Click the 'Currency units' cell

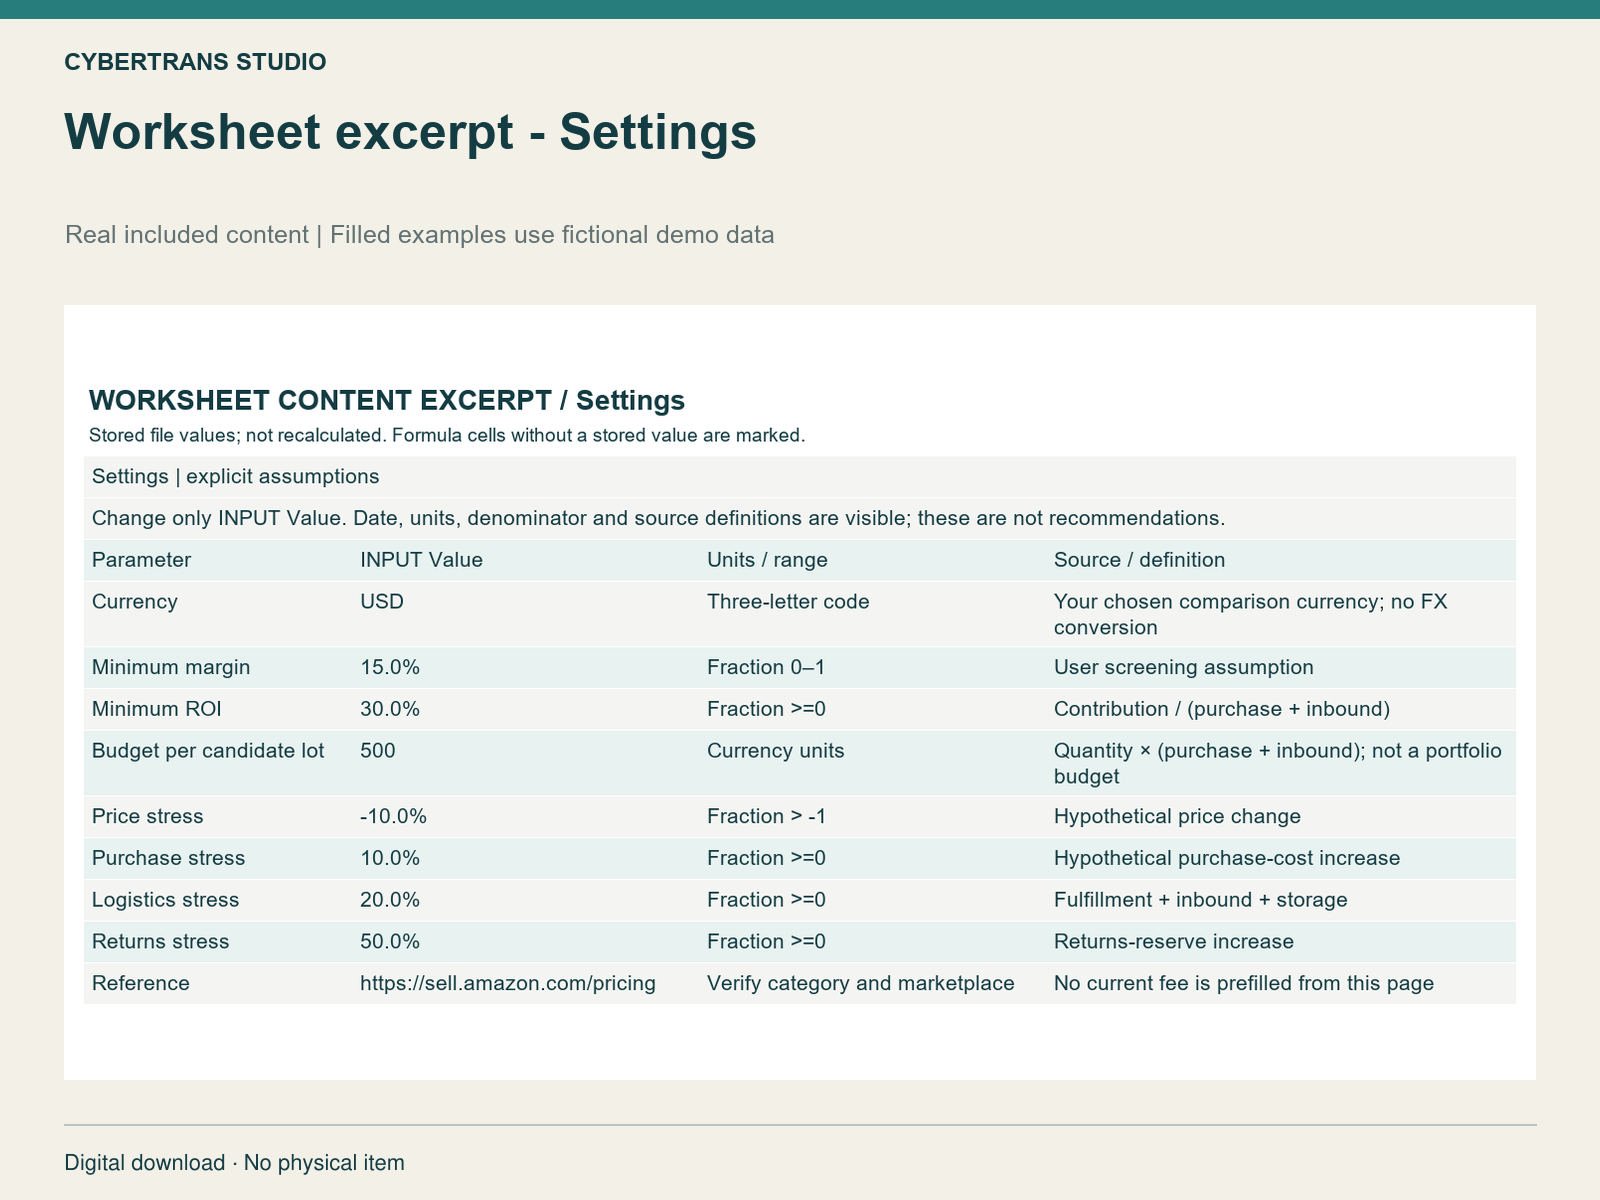point(776,751)
